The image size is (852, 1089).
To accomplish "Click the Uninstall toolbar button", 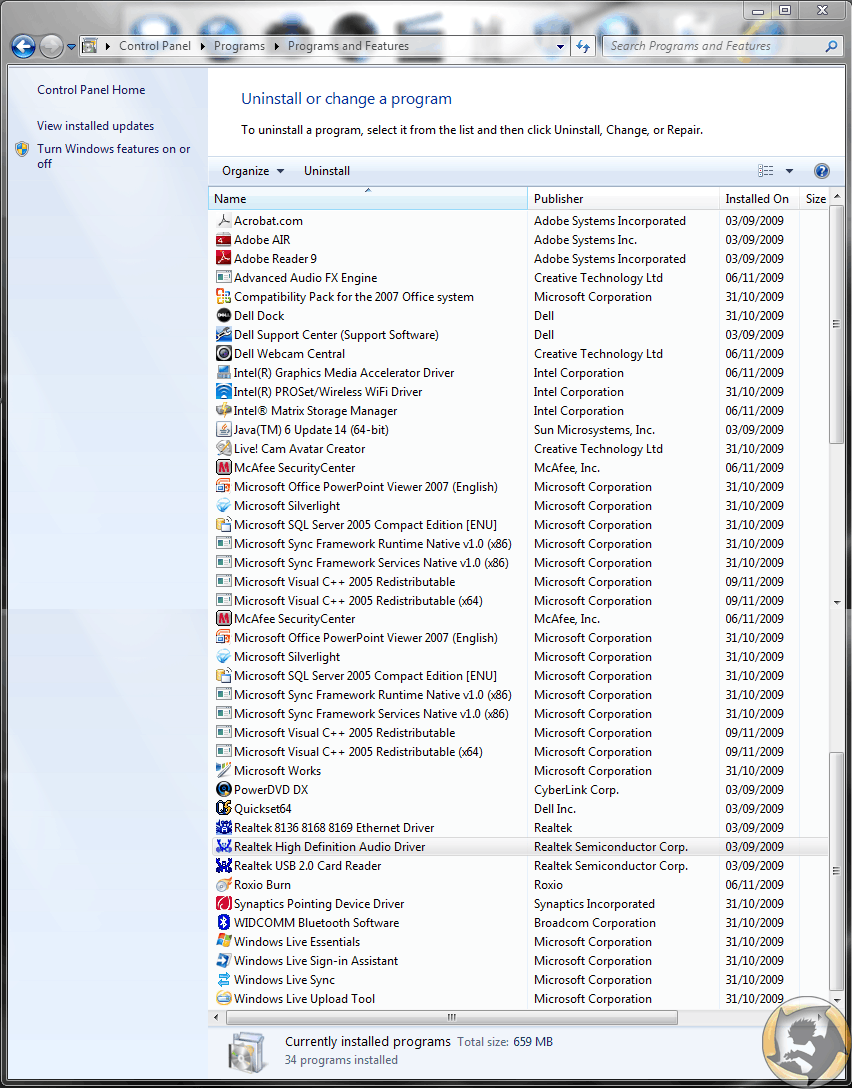I will tap(327, 171).
